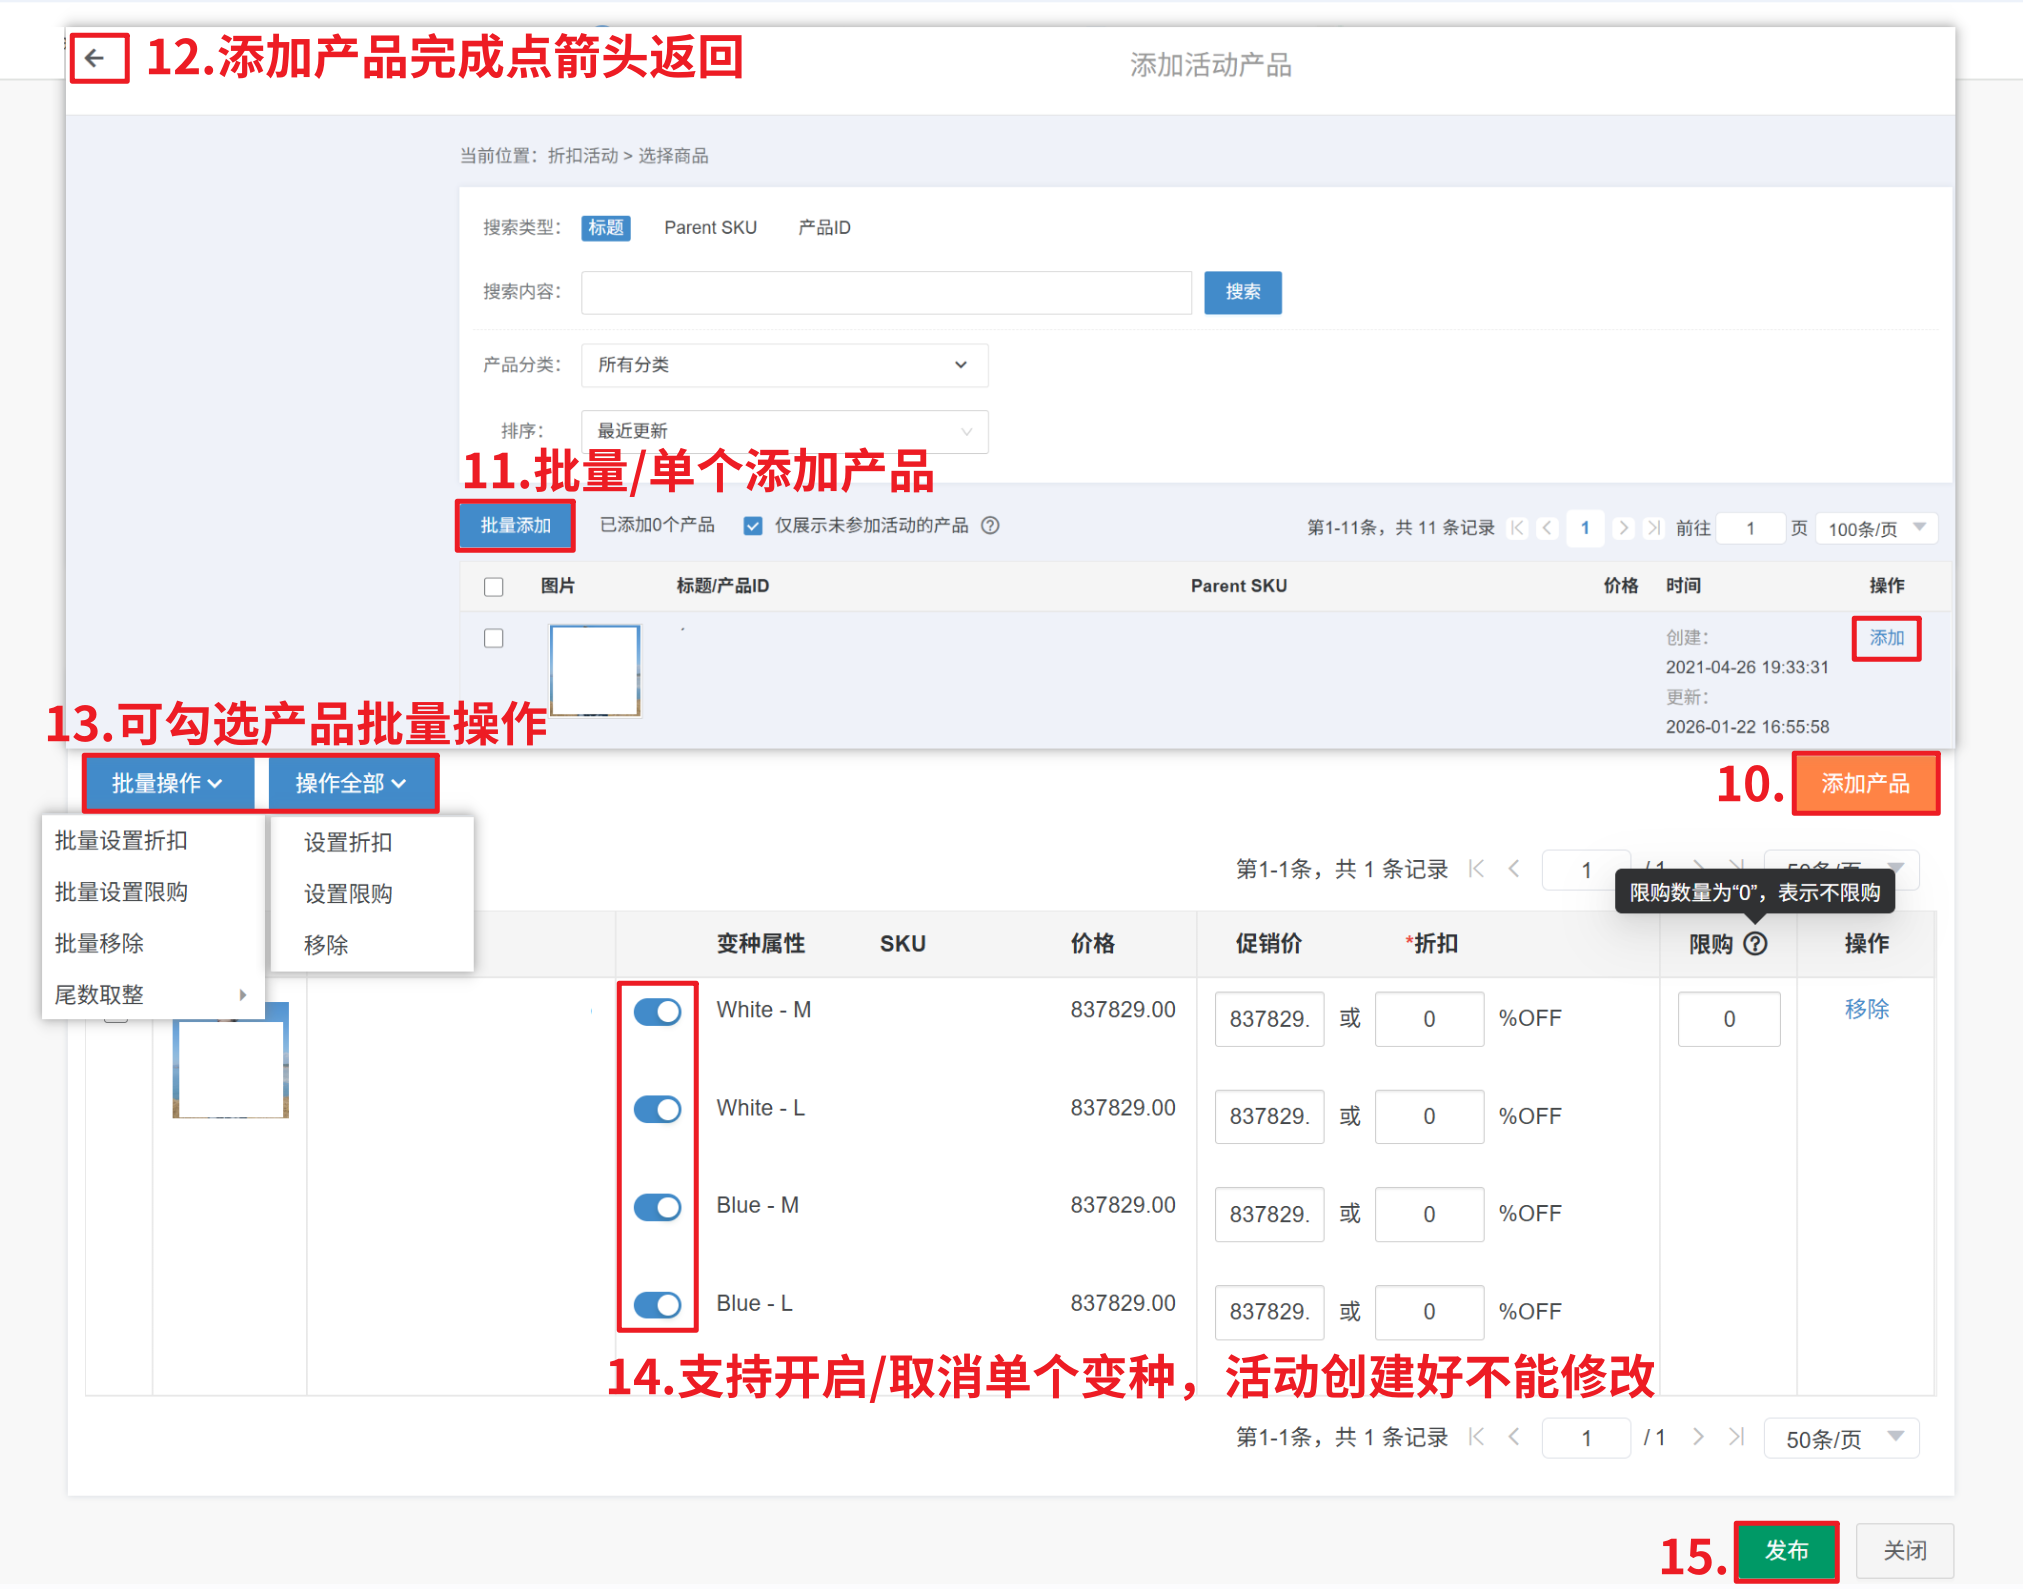Disable the Blue - L variant toggle

658,1305
